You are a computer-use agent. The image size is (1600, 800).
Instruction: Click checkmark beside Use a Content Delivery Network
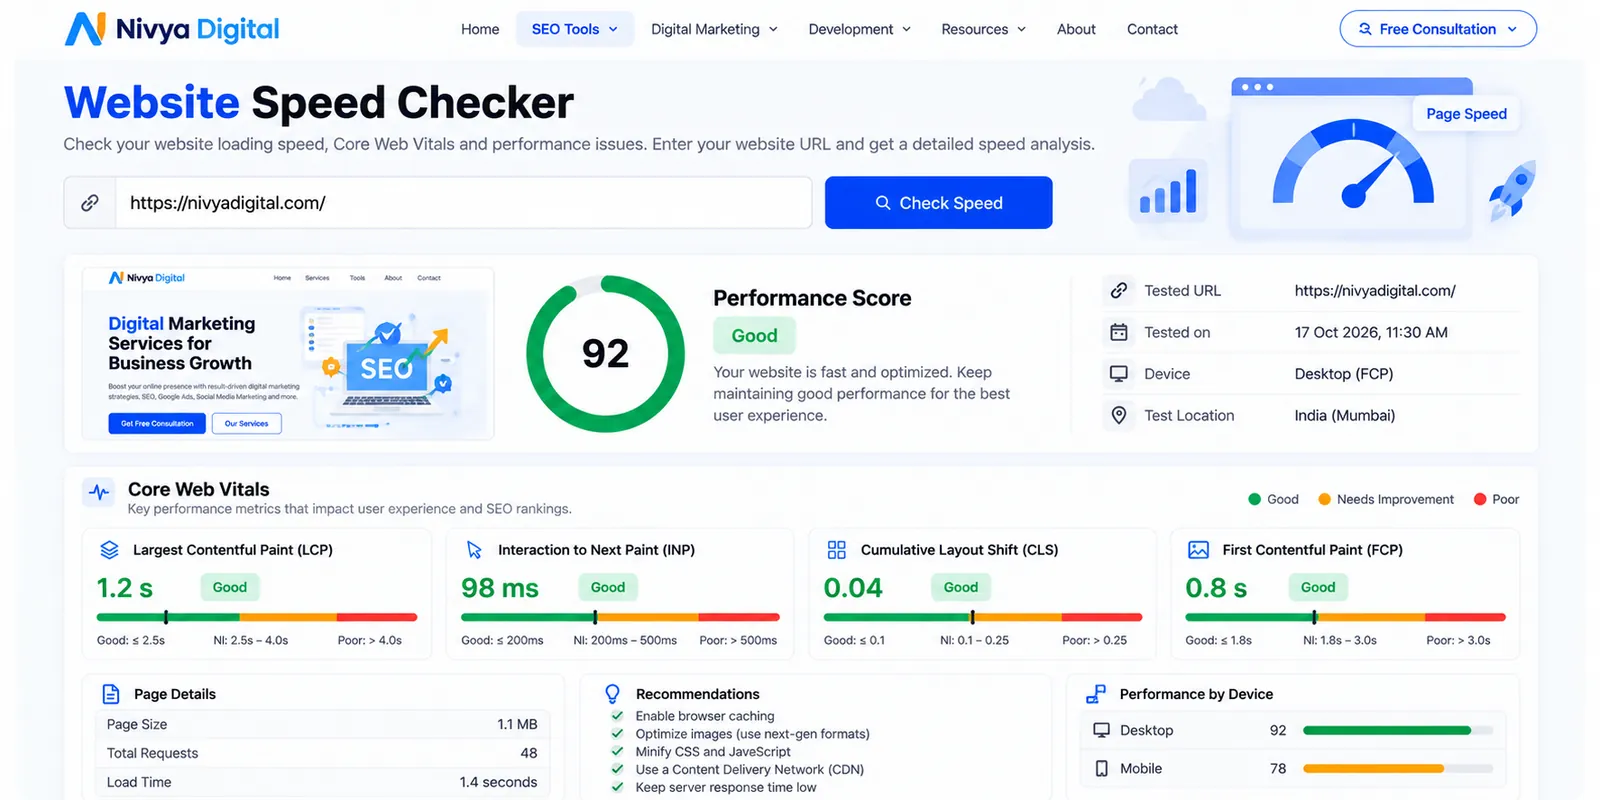[617, 770]
